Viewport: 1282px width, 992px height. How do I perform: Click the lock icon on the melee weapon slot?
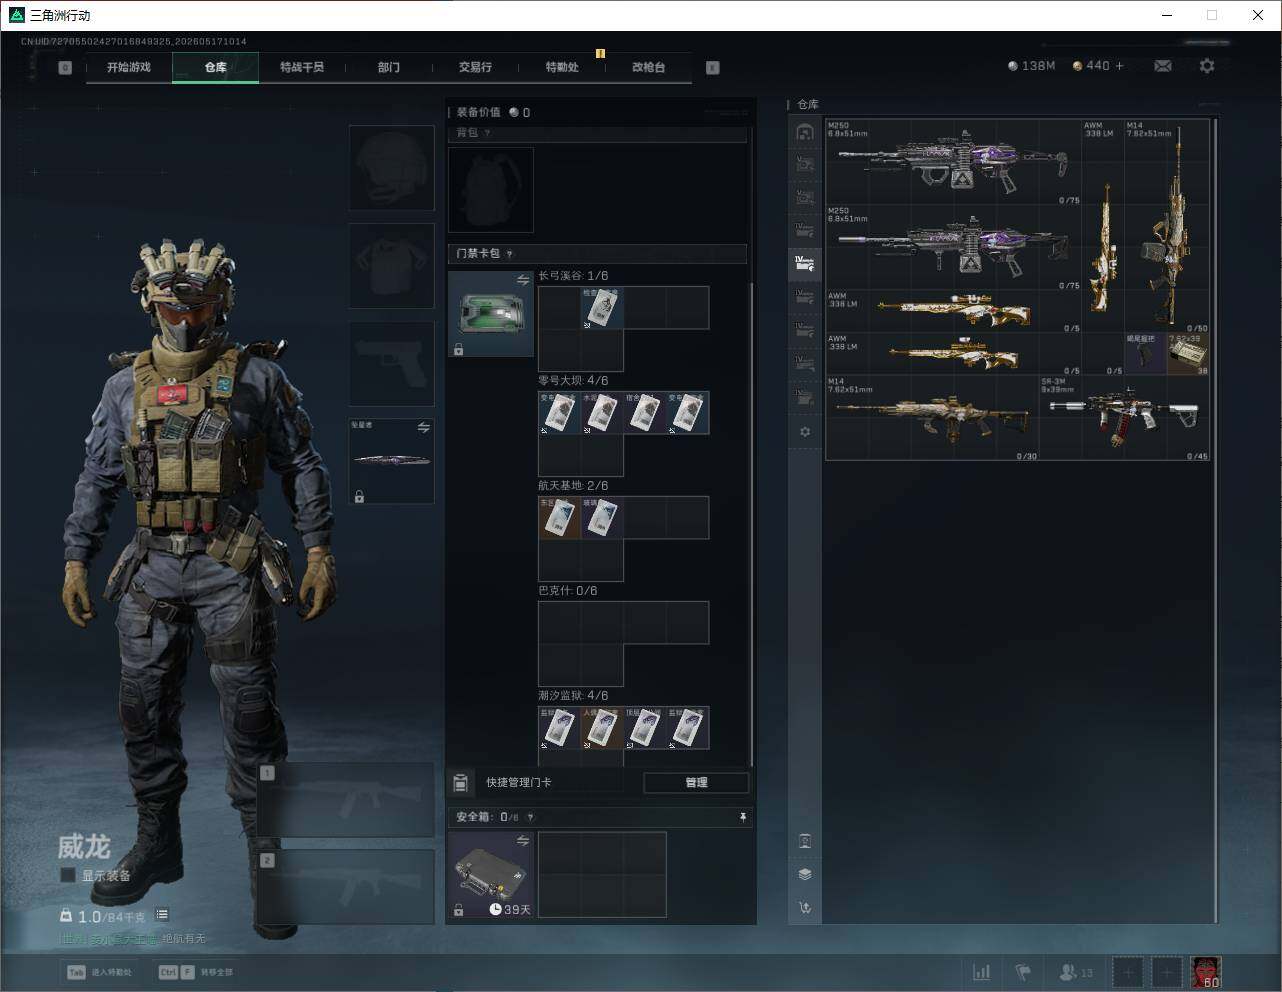pos(359,496)
